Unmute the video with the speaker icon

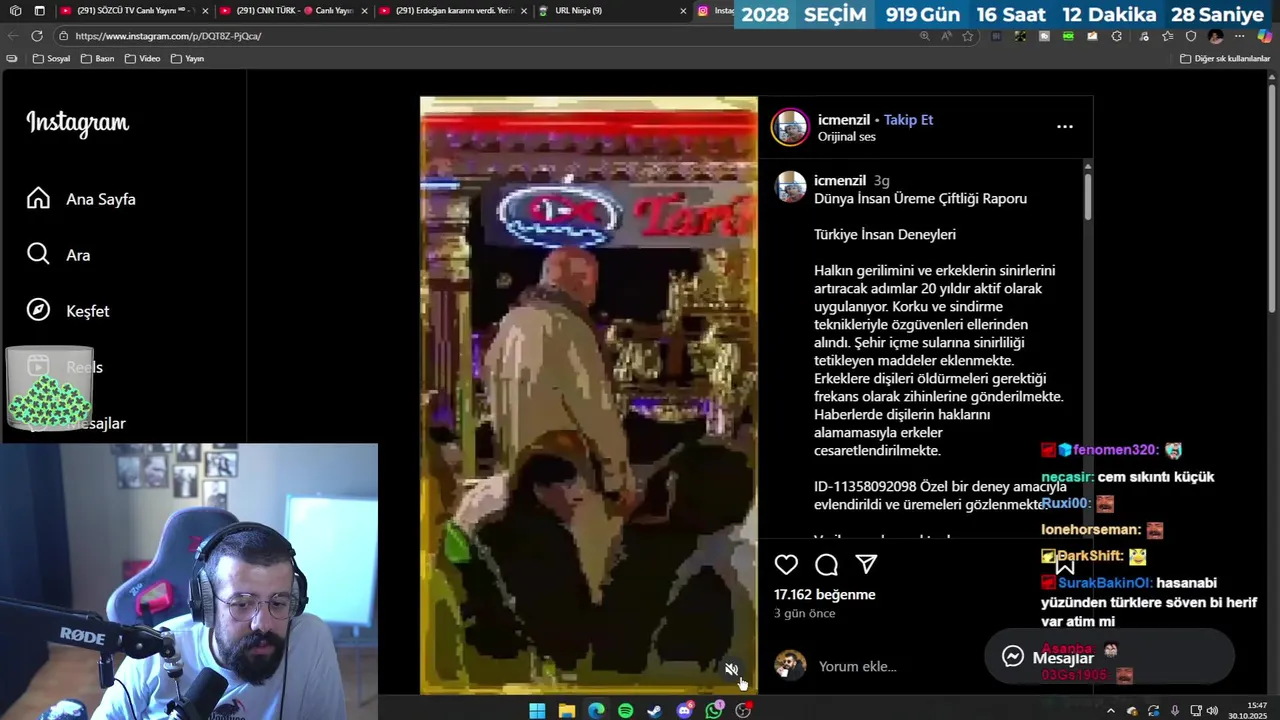[x=731, y=669]
